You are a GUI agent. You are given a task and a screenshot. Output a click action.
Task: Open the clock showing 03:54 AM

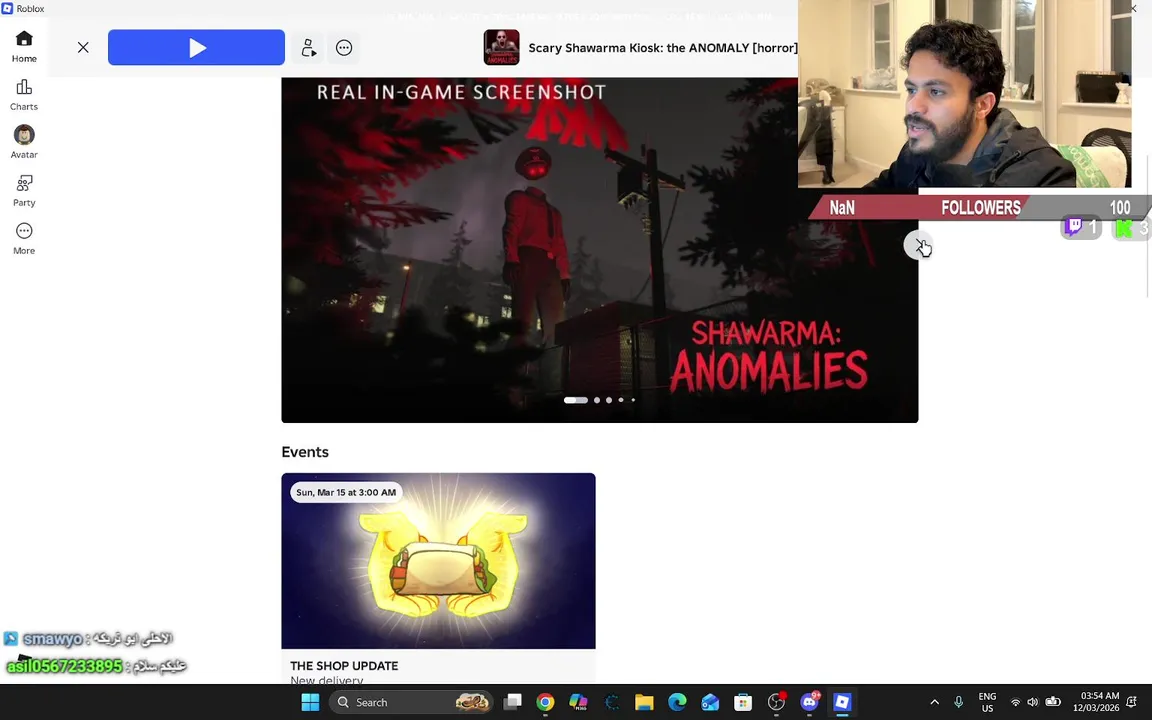click(1096, 702)
